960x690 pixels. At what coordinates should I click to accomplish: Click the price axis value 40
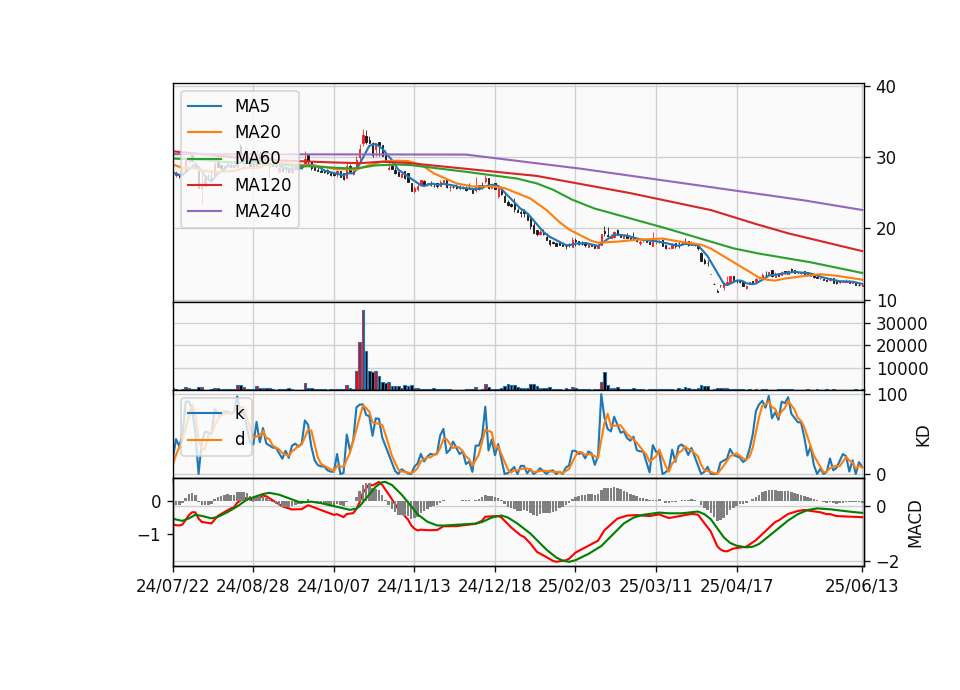point(886,87)
